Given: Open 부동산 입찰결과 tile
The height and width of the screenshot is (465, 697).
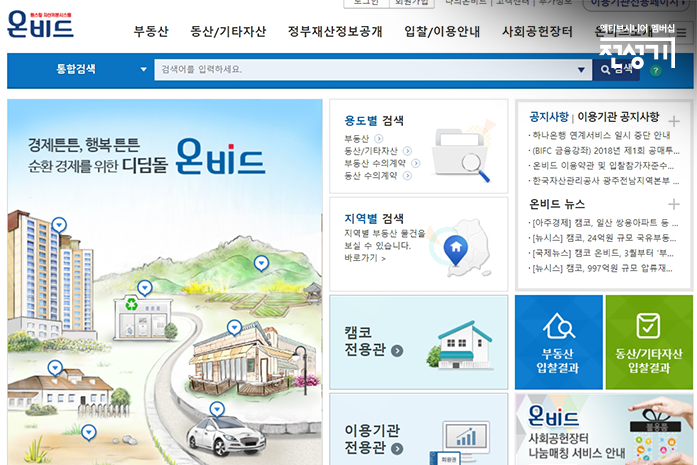Looking at the screenshot, I should 559,342.
